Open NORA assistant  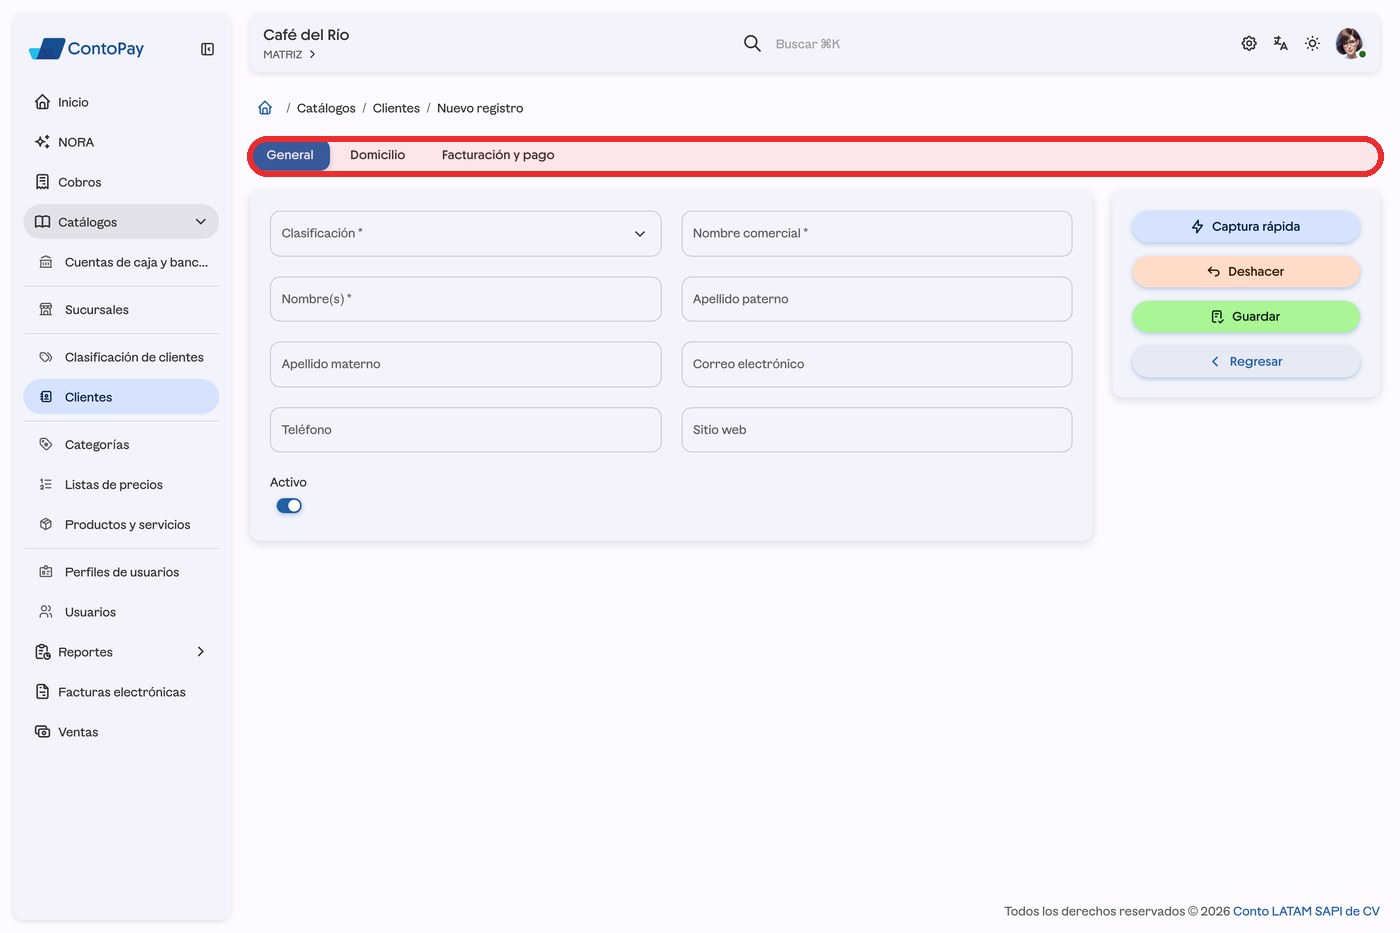(121, 142)
